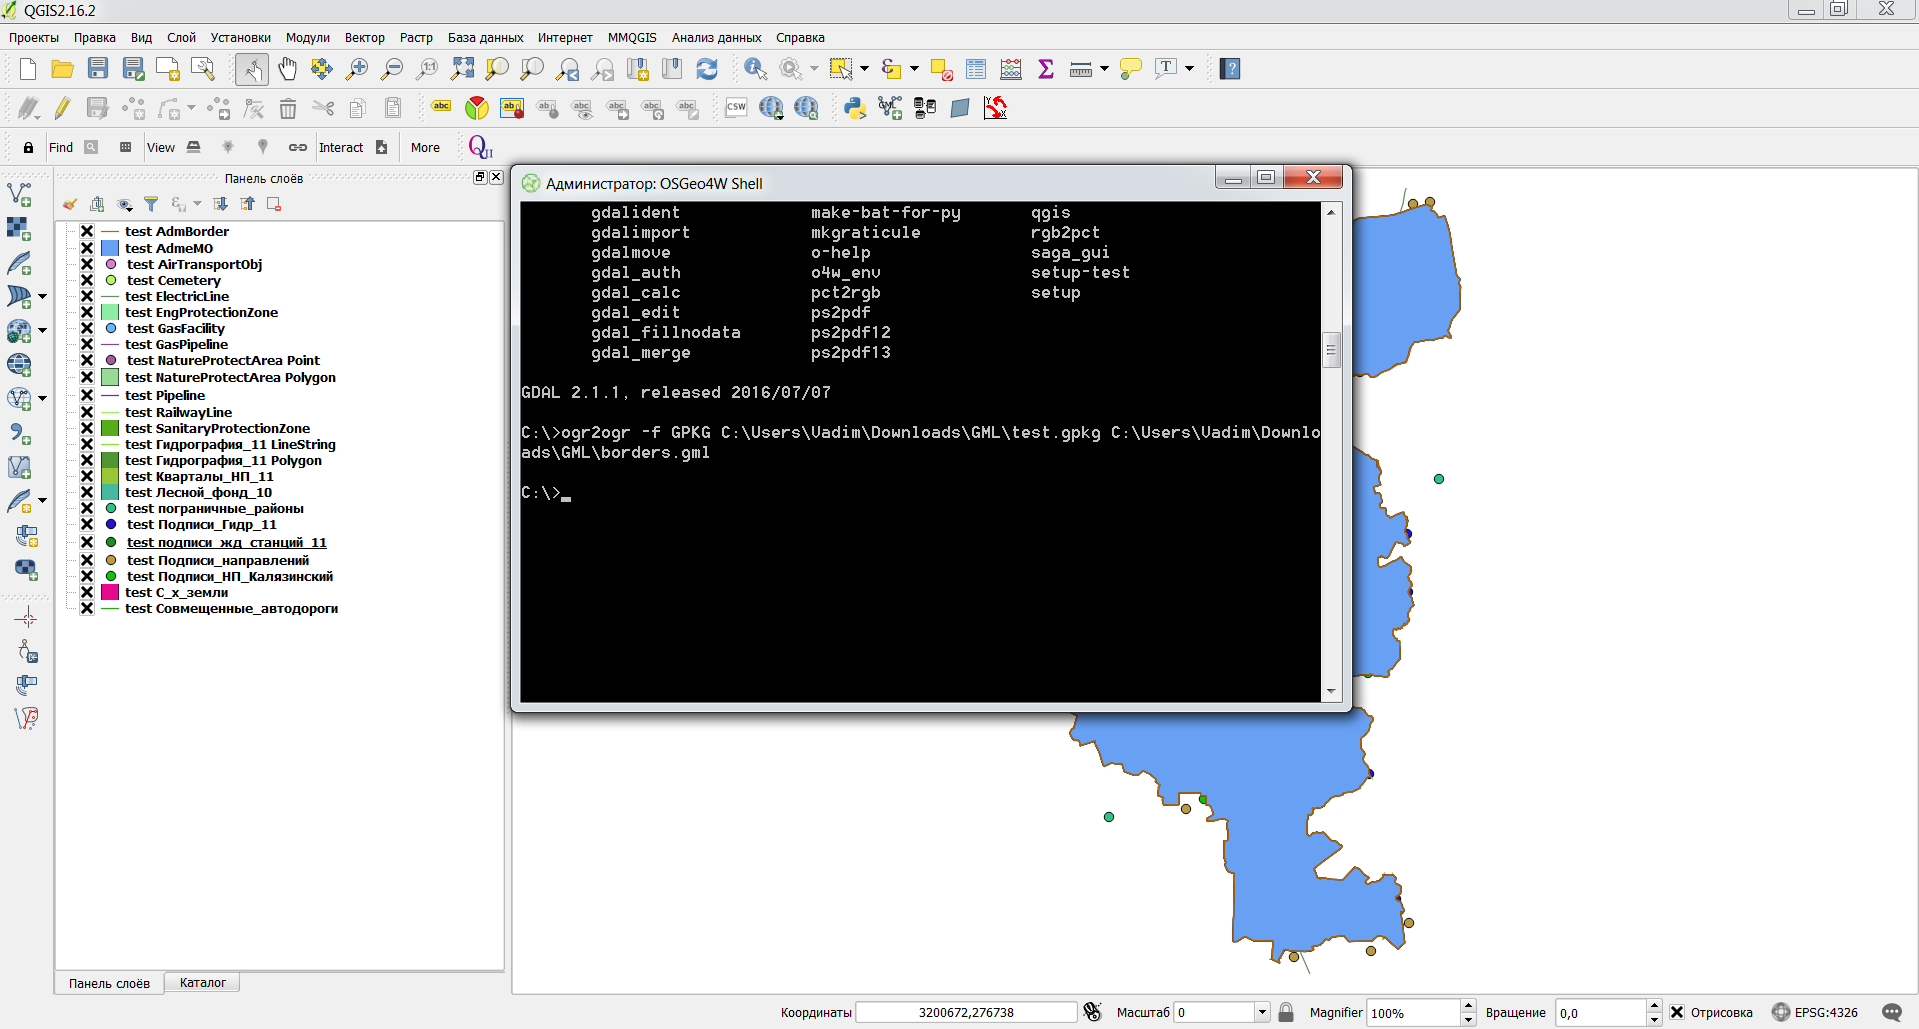This screenshot has width=1919, height=1029.
Task: Expand the text annotation dropdown arrow
Action: pyautogui.click(x=1189, y=69)
